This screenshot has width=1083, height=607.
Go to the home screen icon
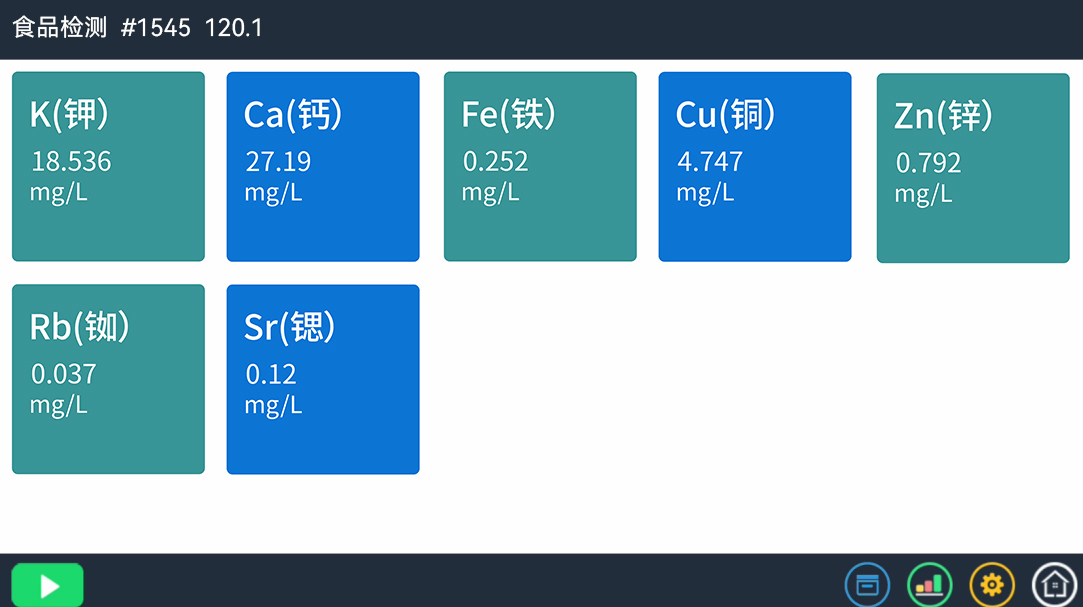tap(1054, 585)
